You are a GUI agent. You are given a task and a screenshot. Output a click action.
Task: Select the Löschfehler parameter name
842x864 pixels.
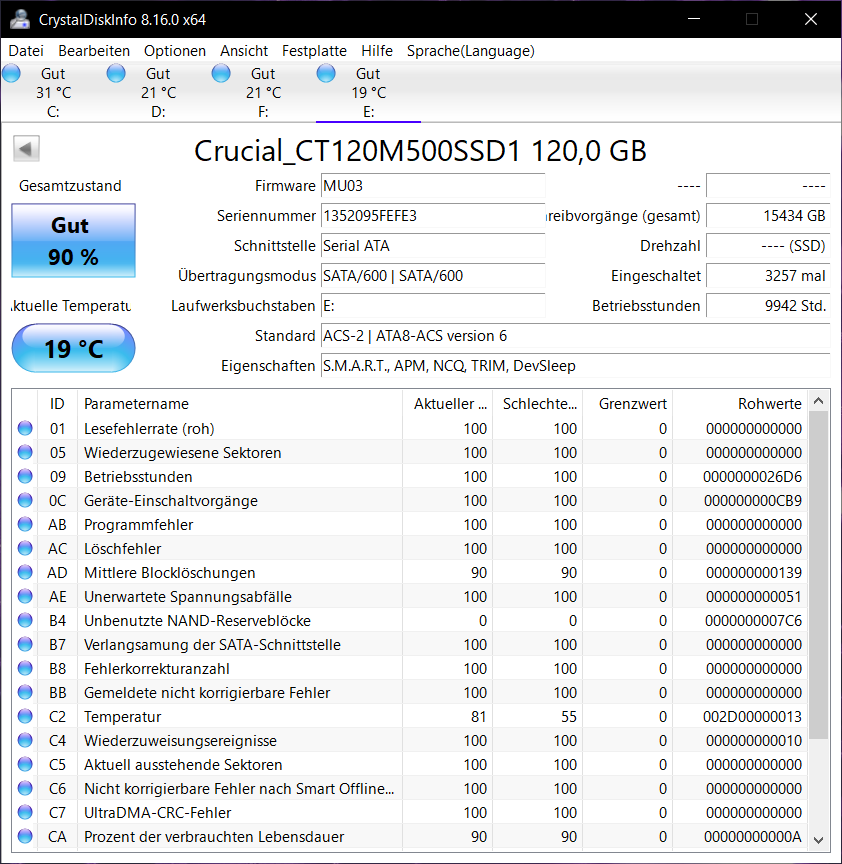[x=122, y=549]
